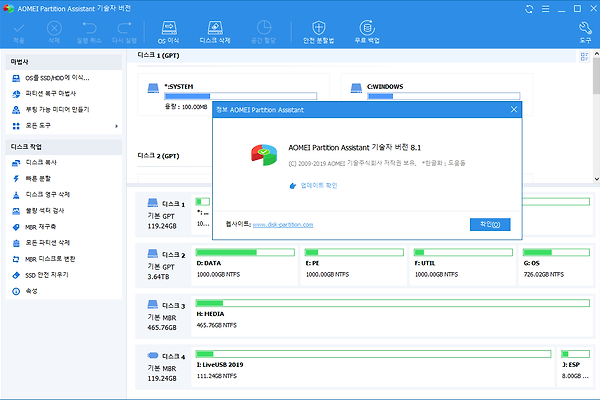Click the J: ESP partition block
This screenshot has height=400, width=600.
click(578, 363)
